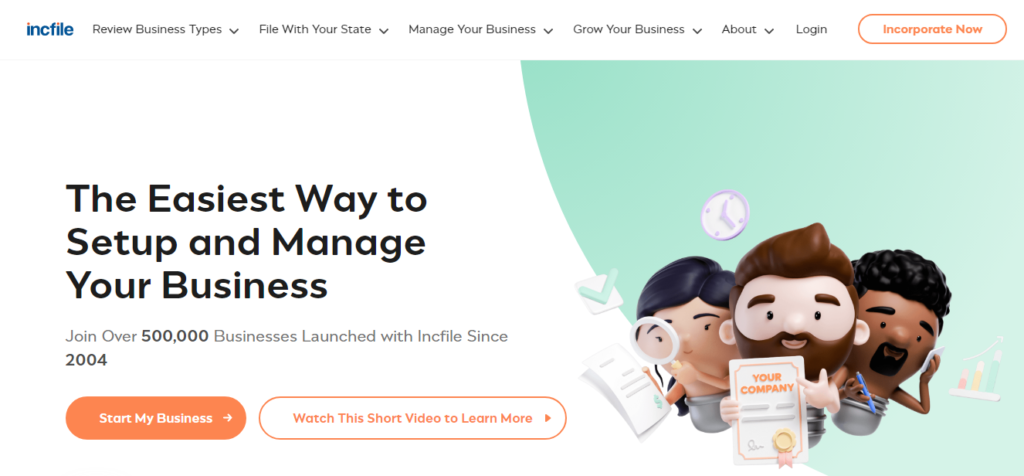The image size is (1024, 476).
Task: Click the gold seal ribbon on certificate
Action: 784,444
